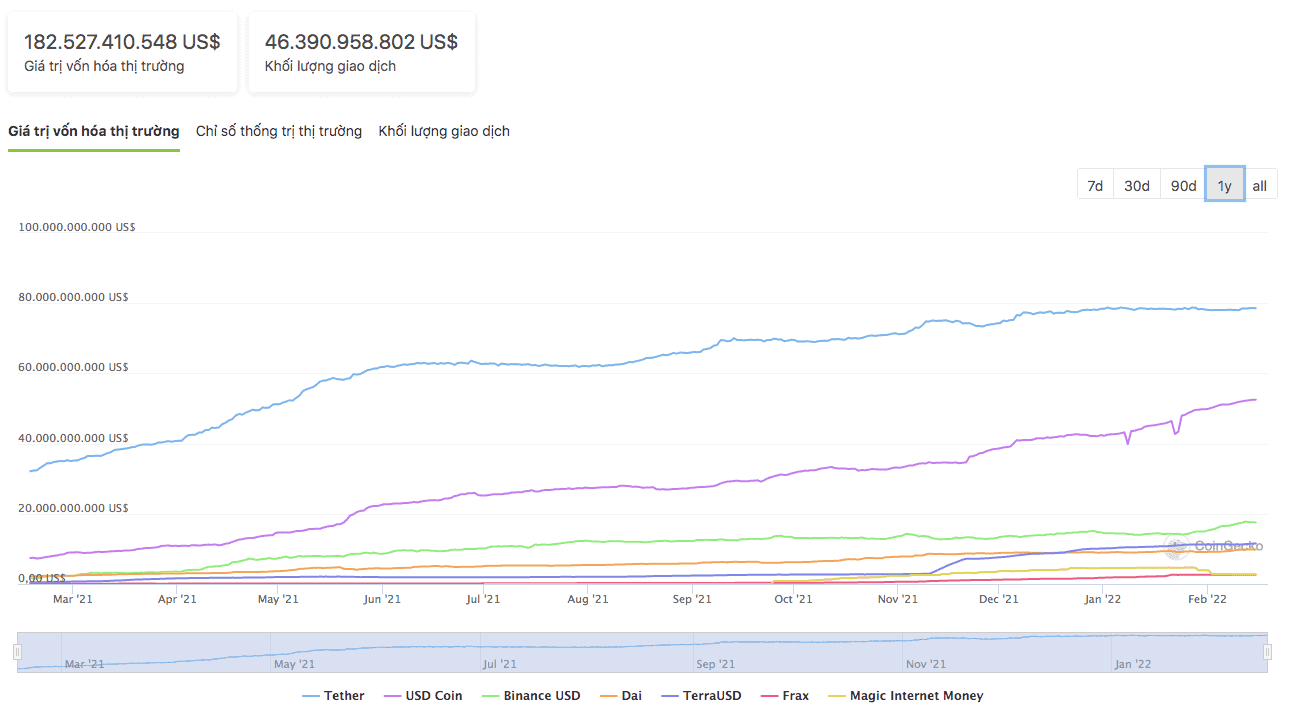Open the Khối lượng giao dịch tab
This screenshot has width=1289, height=706.
click(x=444, y=131)
